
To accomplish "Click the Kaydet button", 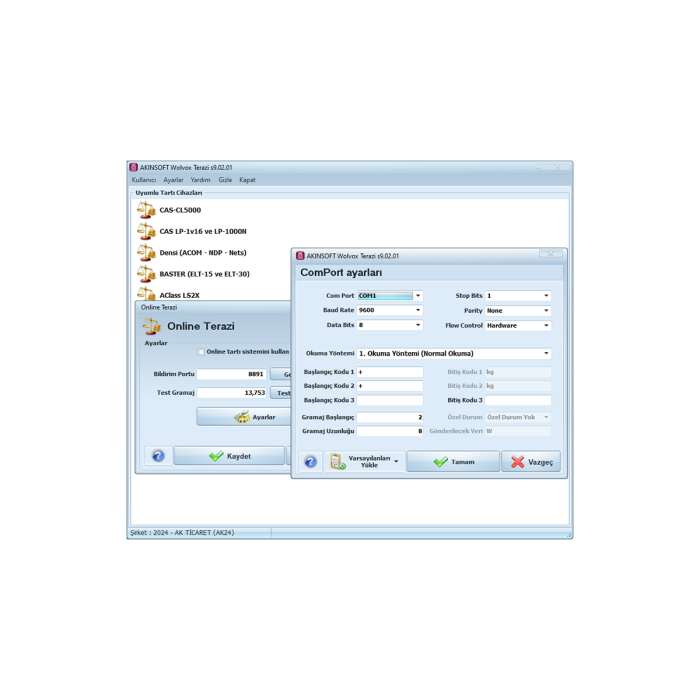I will click(228, 456).
